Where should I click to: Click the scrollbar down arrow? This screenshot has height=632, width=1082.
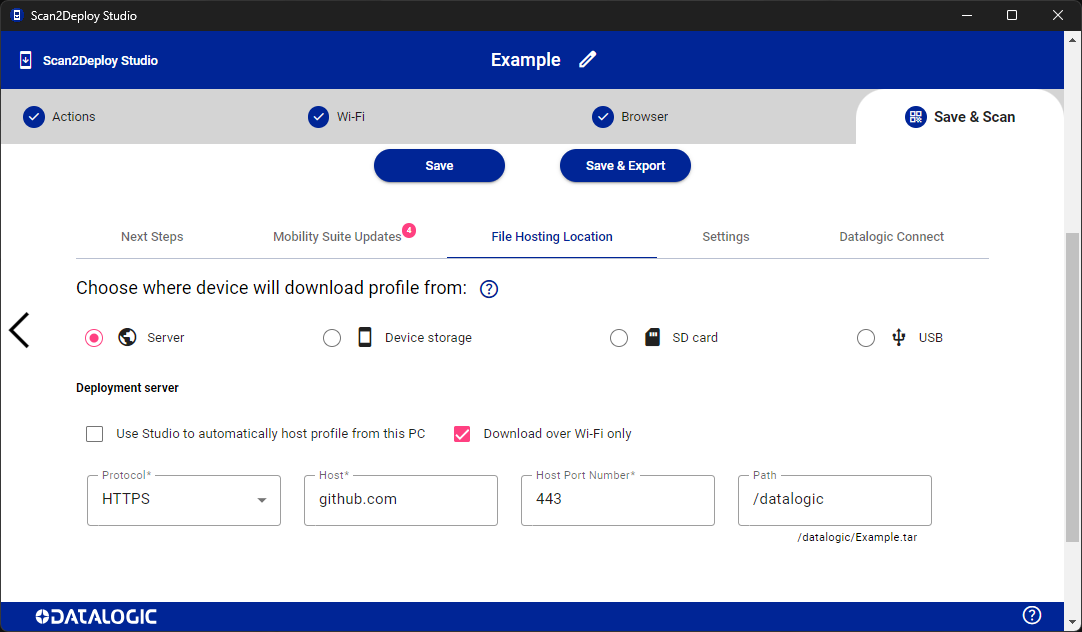pos(1072,622)
